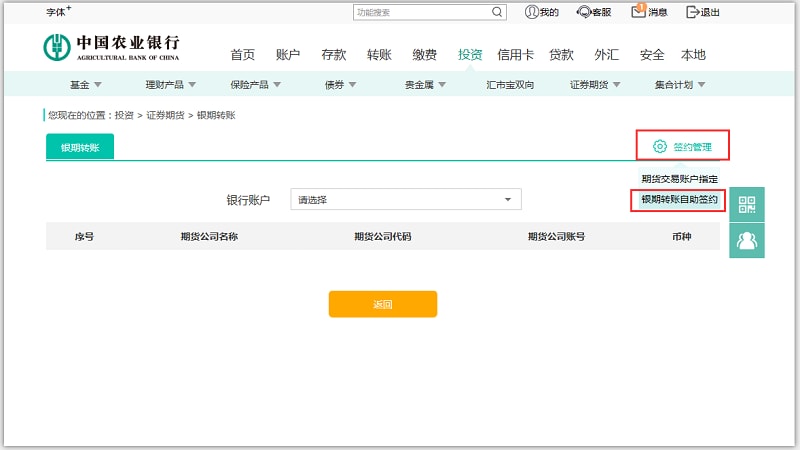800x450 pixels.
Task: Expand the 贵金属 submenu
Action: point(426,85)
